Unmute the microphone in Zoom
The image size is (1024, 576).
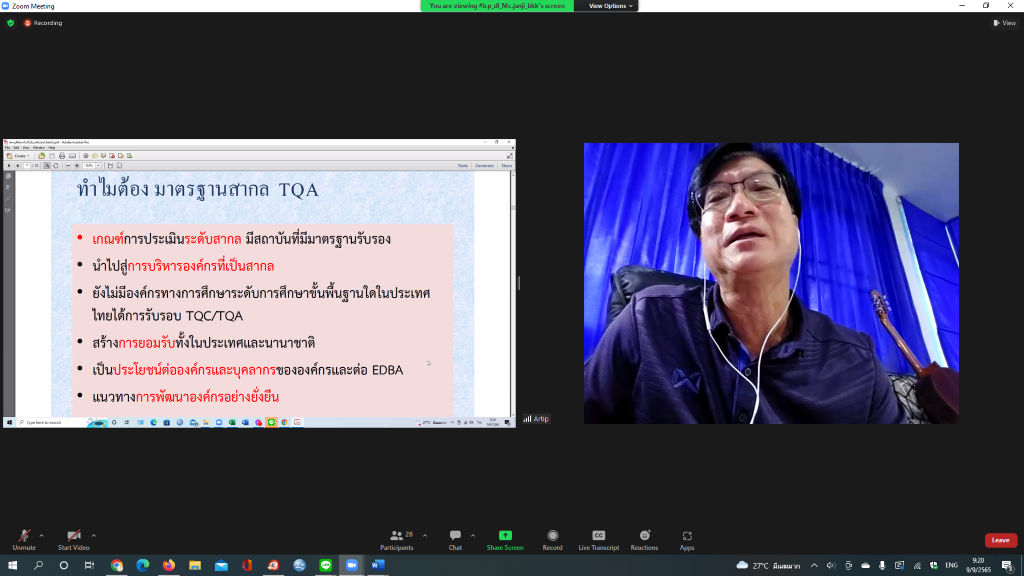click(x=24, y=540)
